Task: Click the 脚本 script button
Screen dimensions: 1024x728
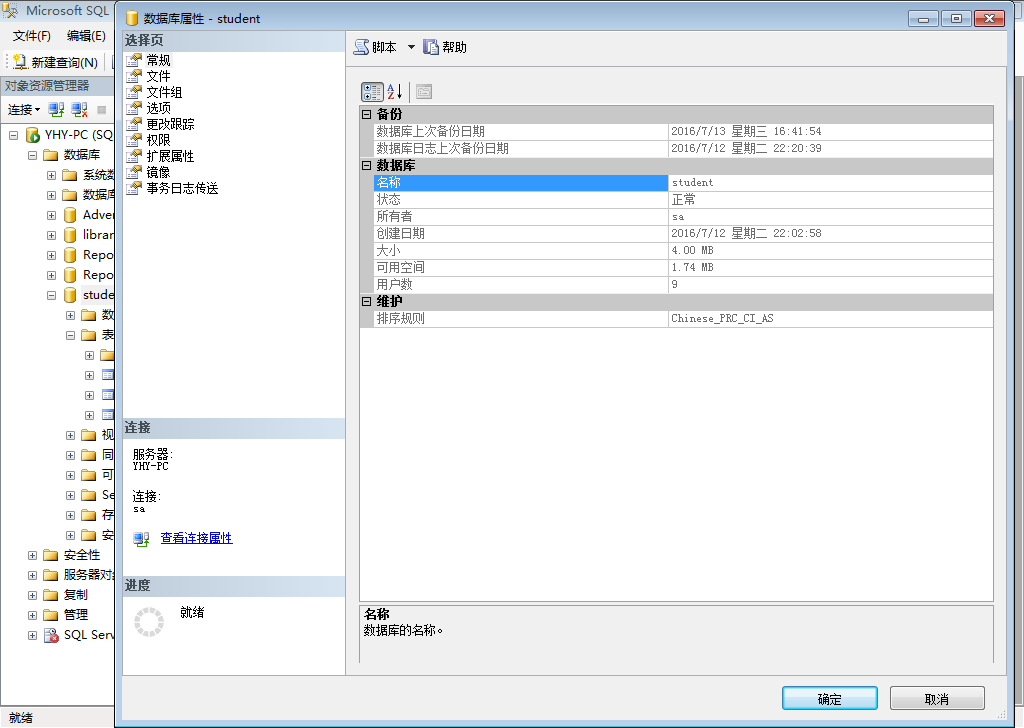Action: [x=376, y=47]
